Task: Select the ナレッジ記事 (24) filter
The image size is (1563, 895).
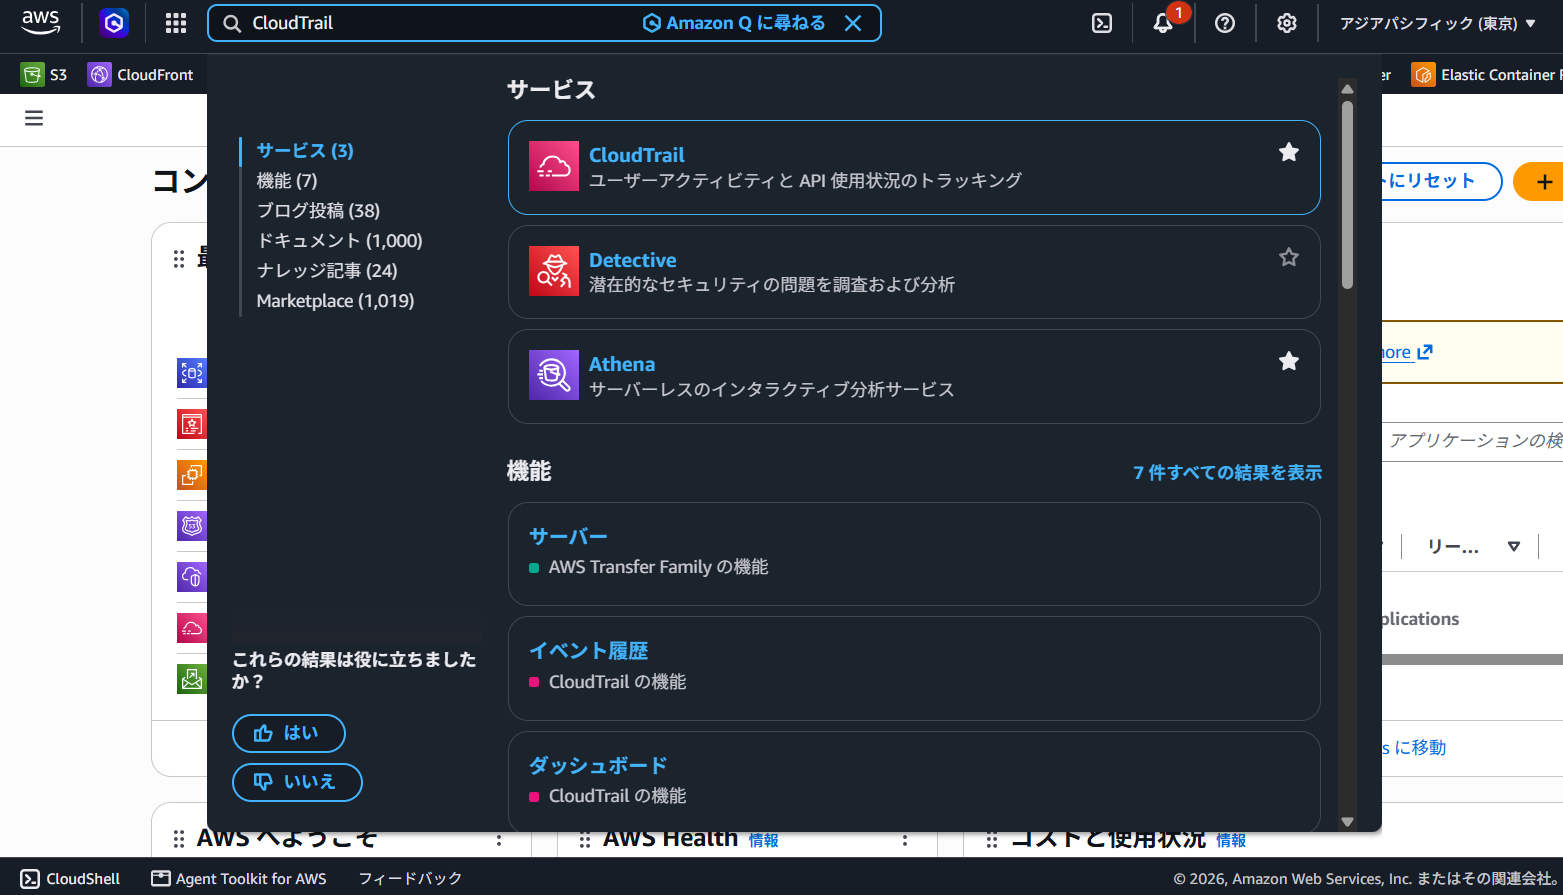Action: [x=327, y=271]
